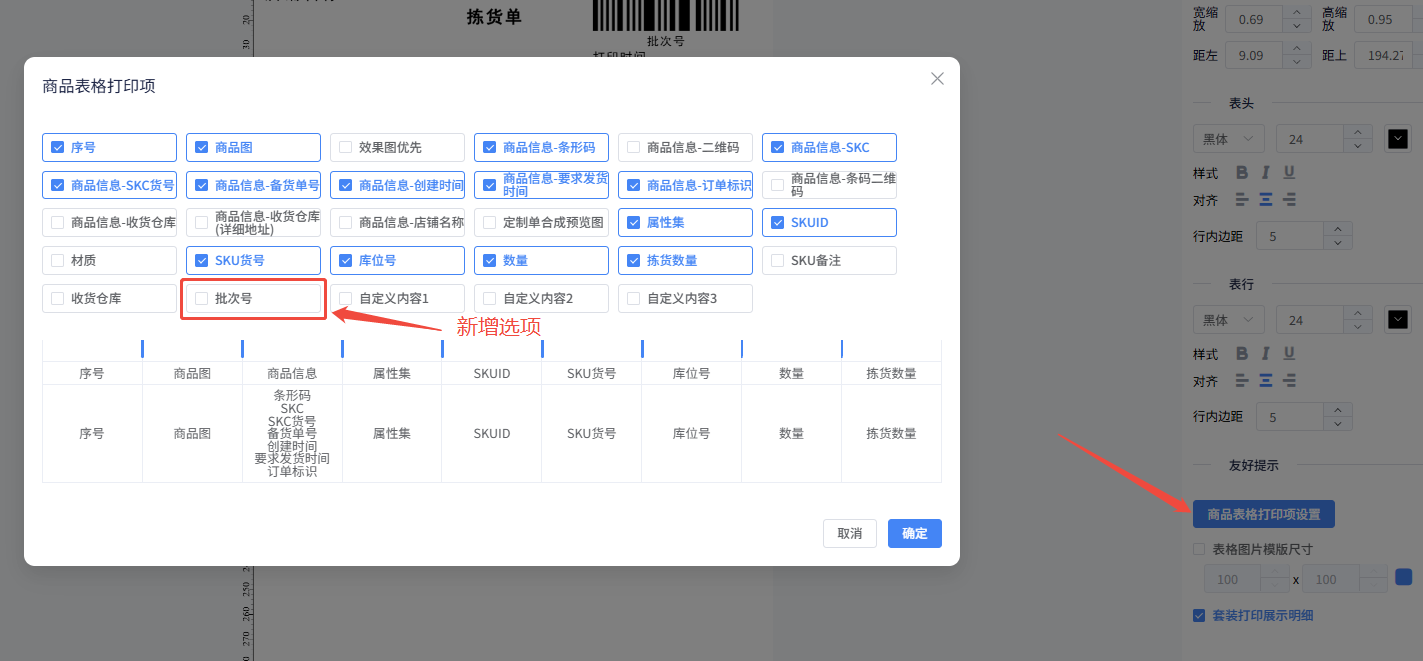Toggle bold in the 表行 style row
The width and height of the screenshot is (1423, 661).
1242,354
